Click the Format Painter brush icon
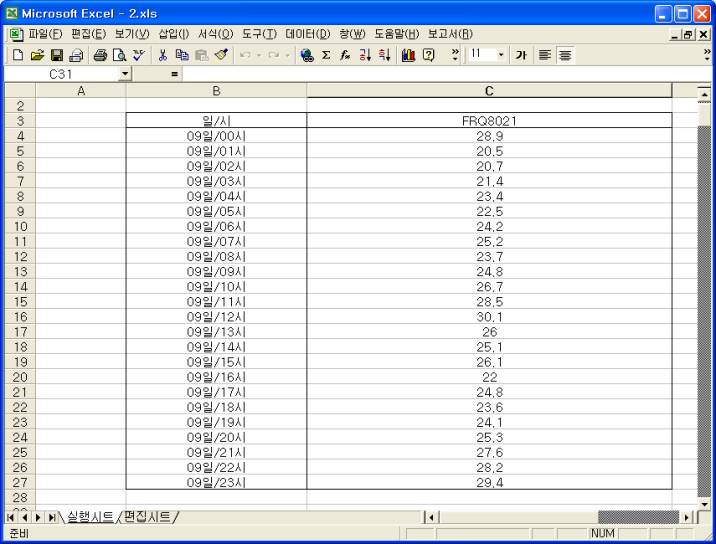Viewport: 716px width, 544px height. click(219, 54)
